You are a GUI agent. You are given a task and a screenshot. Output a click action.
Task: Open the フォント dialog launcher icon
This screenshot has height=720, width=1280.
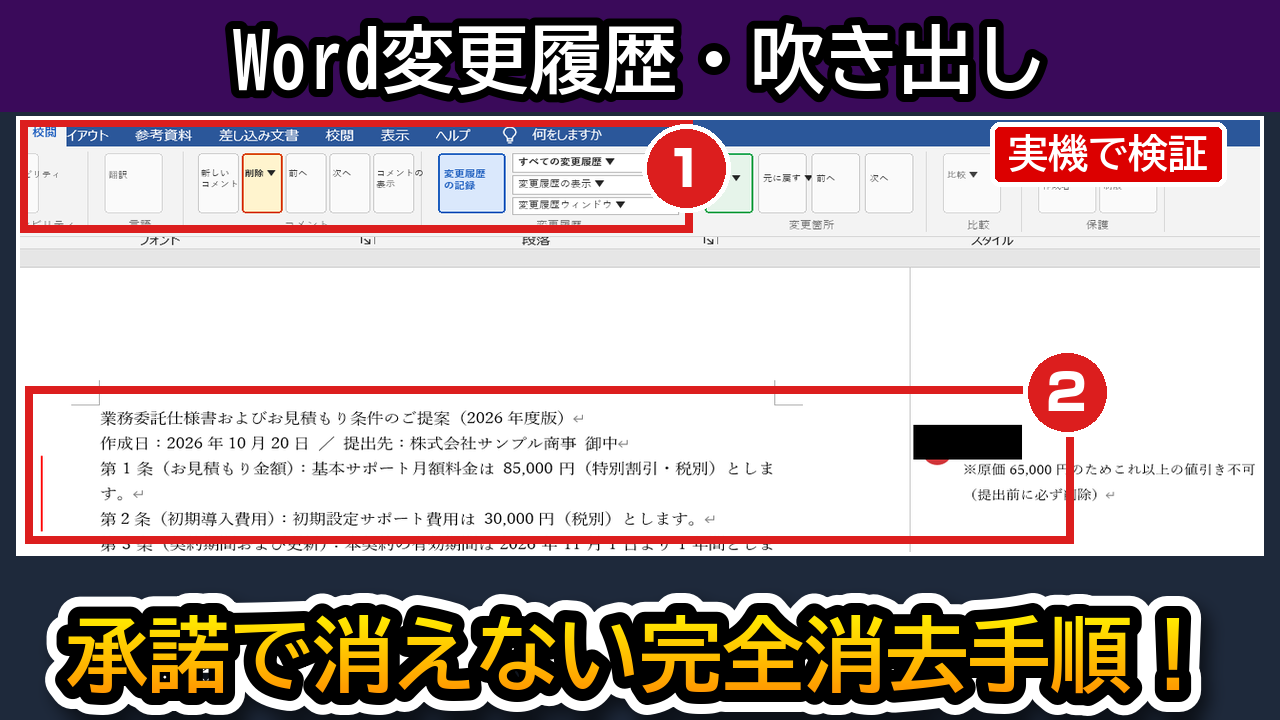click(366, 241)
